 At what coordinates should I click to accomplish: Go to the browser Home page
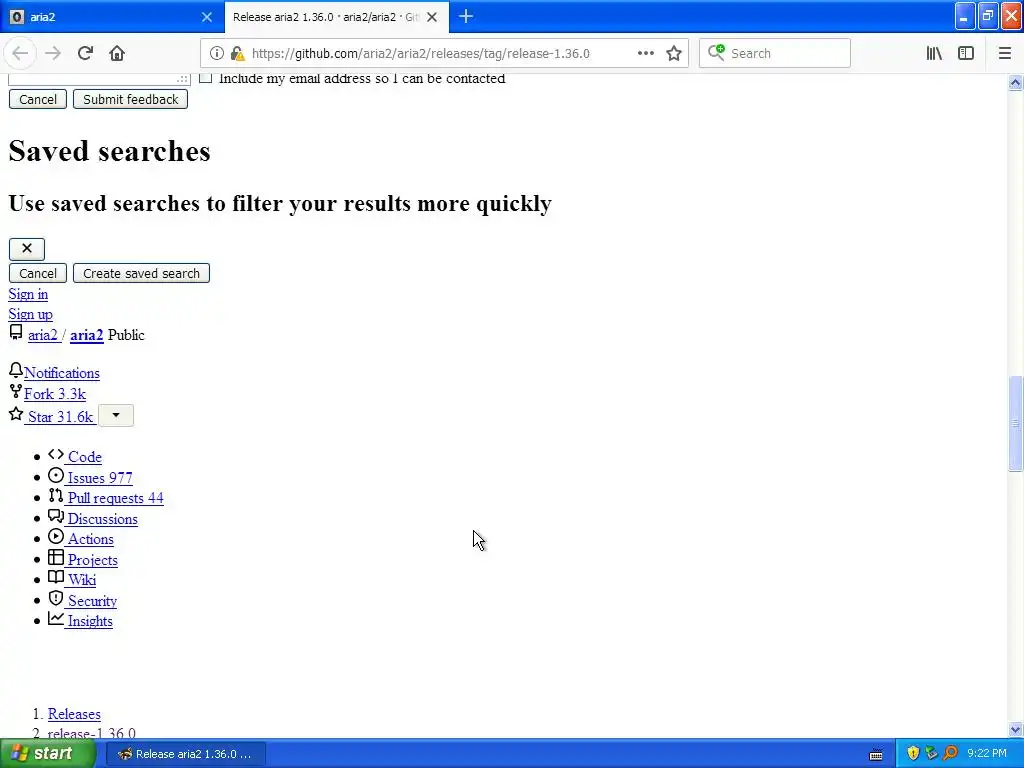pyautogui.click(x=117, y=54)
